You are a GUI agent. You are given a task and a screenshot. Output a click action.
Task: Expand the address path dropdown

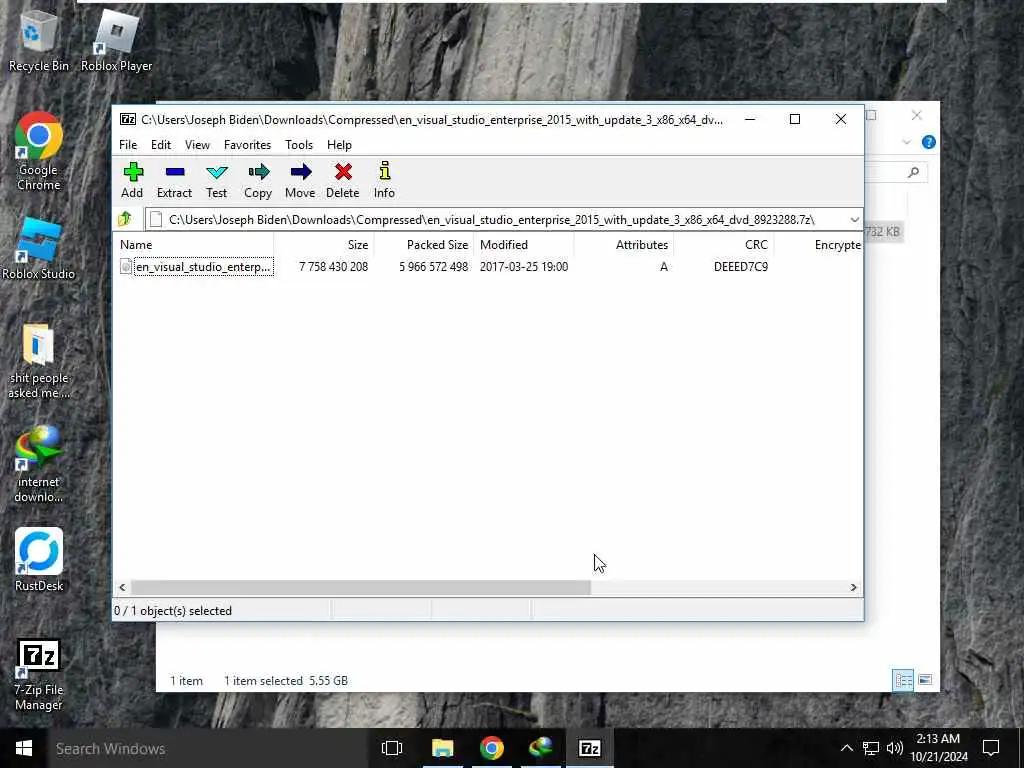point(854,219)
